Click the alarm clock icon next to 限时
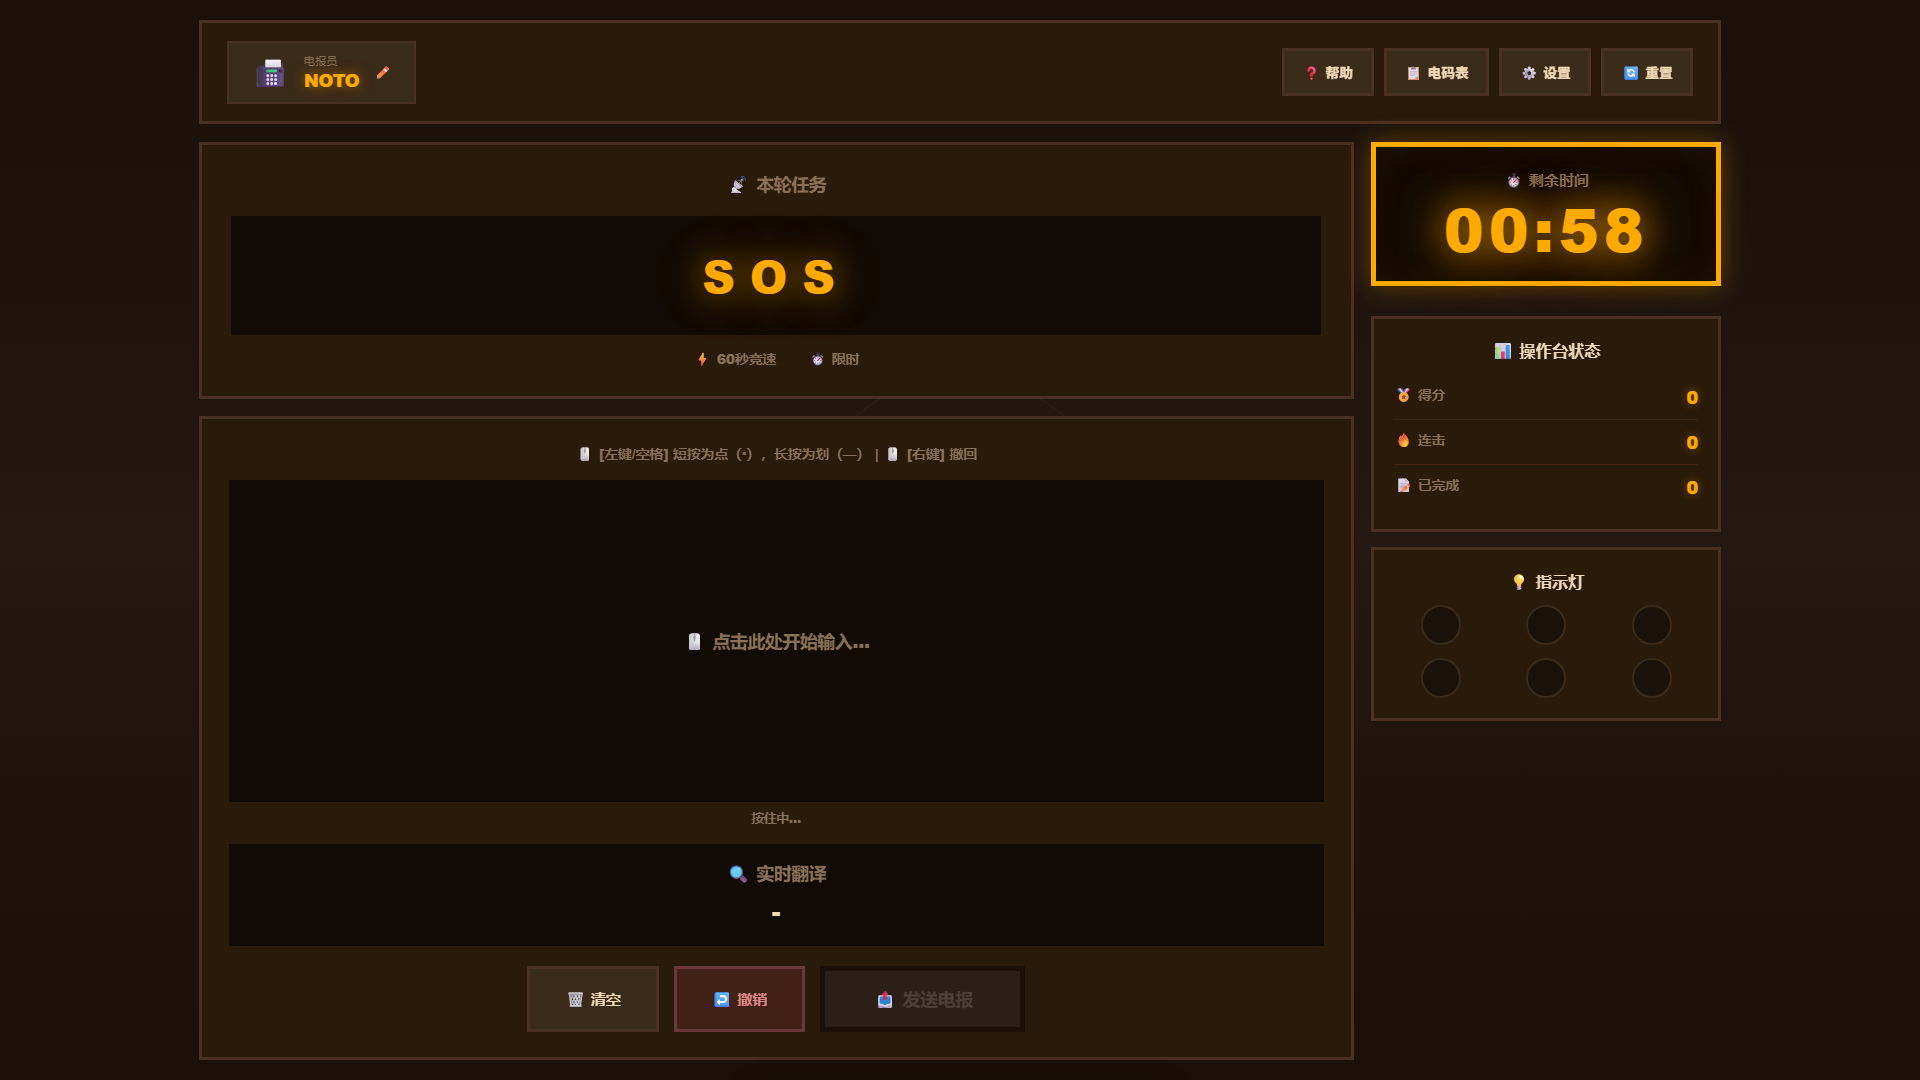This screenshot has width=1920, height=1080. click(817, 359)
